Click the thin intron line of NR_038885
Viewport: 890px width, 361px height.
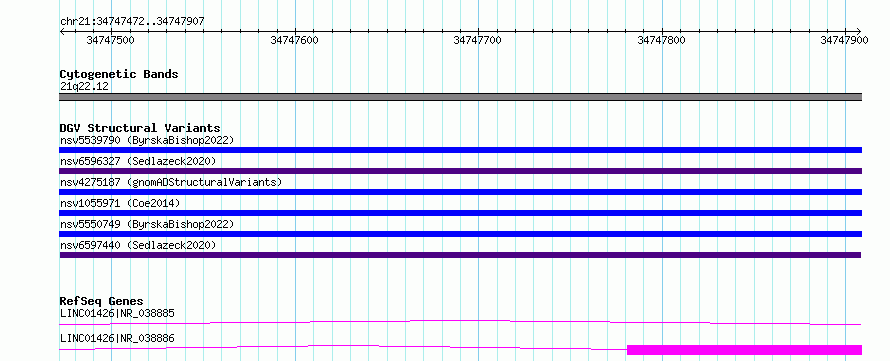460,322
